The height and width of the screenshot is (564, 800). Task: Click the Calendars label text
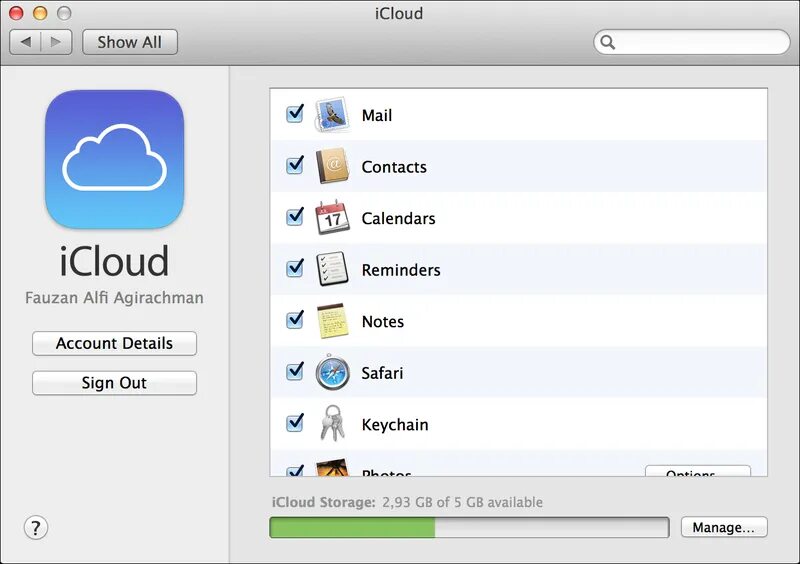coord(398,218)
